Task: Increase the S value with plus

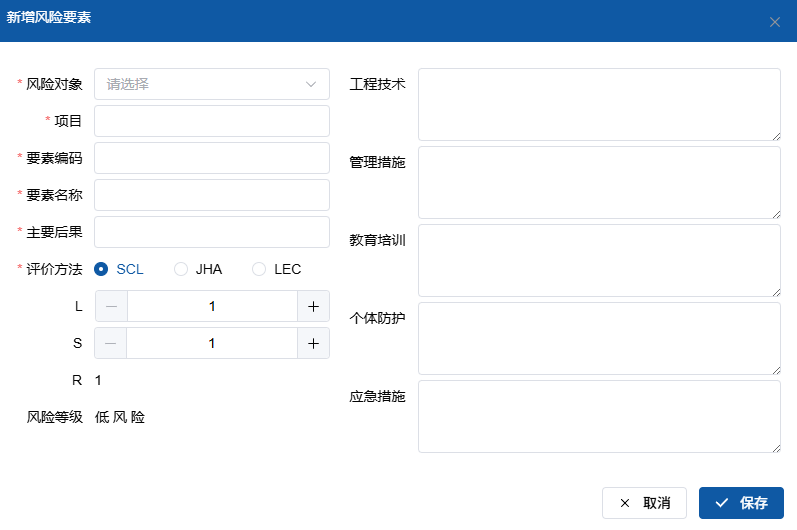Action: [313, 343]
